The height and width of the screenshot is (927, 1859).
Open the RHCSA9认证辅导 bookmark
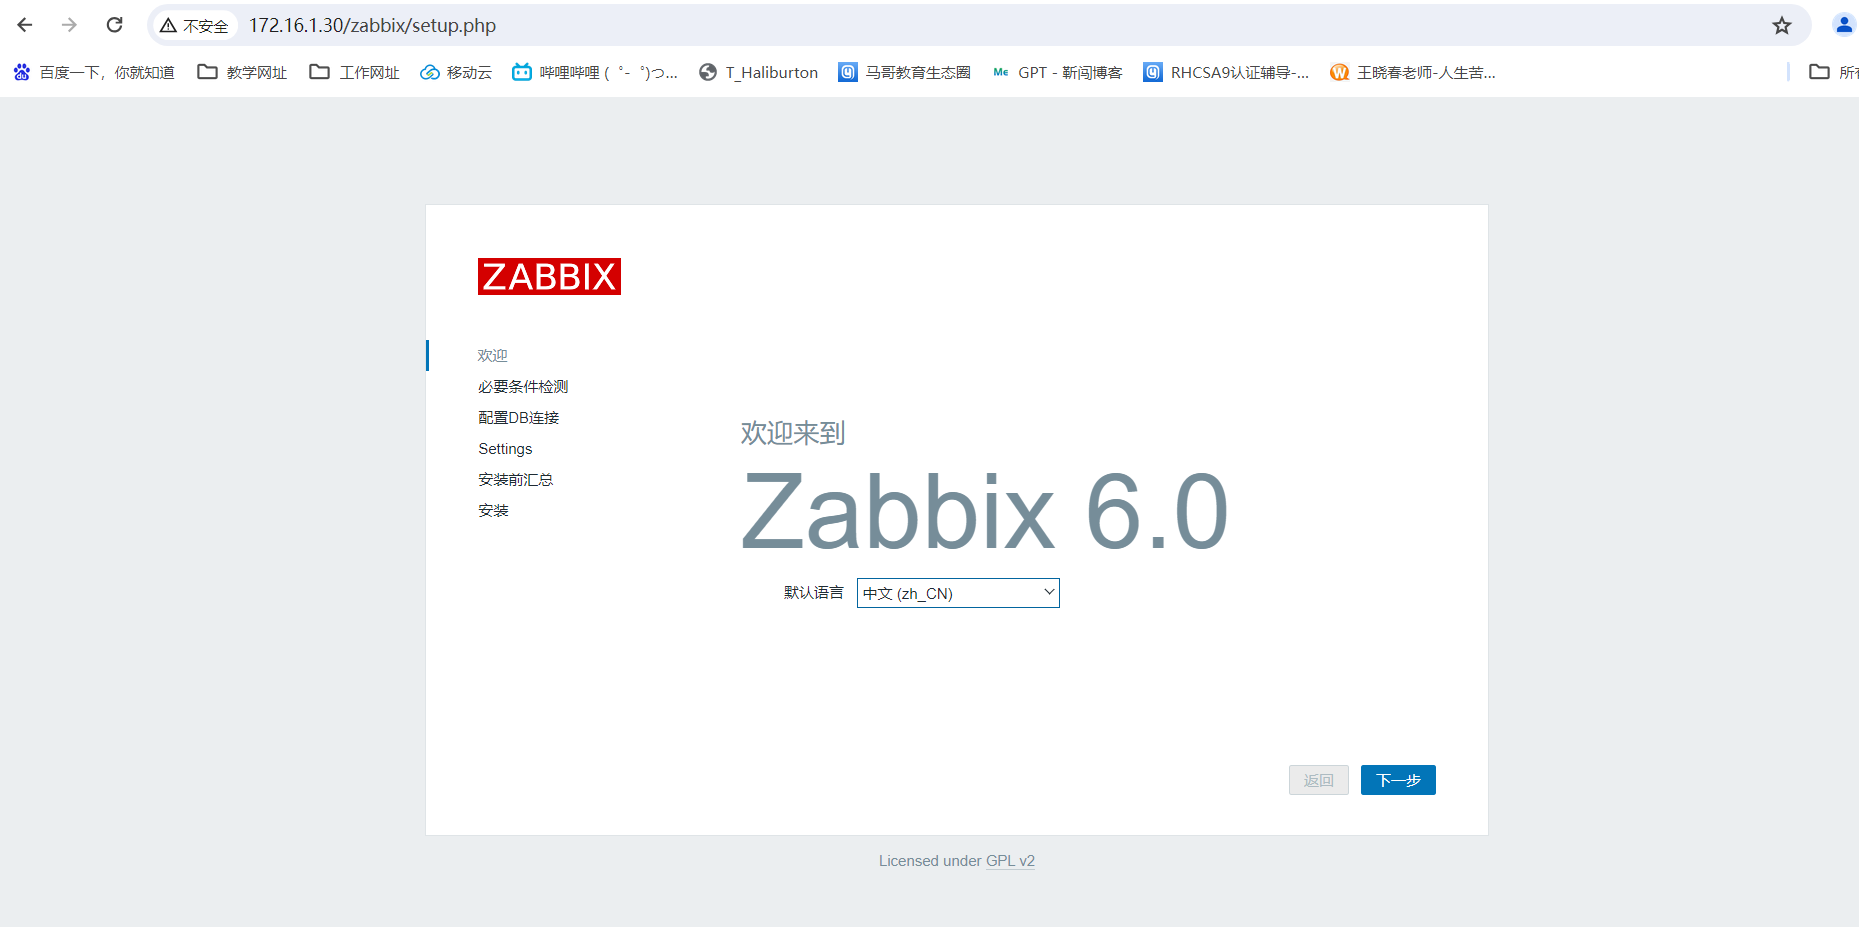coord(1226,72)
